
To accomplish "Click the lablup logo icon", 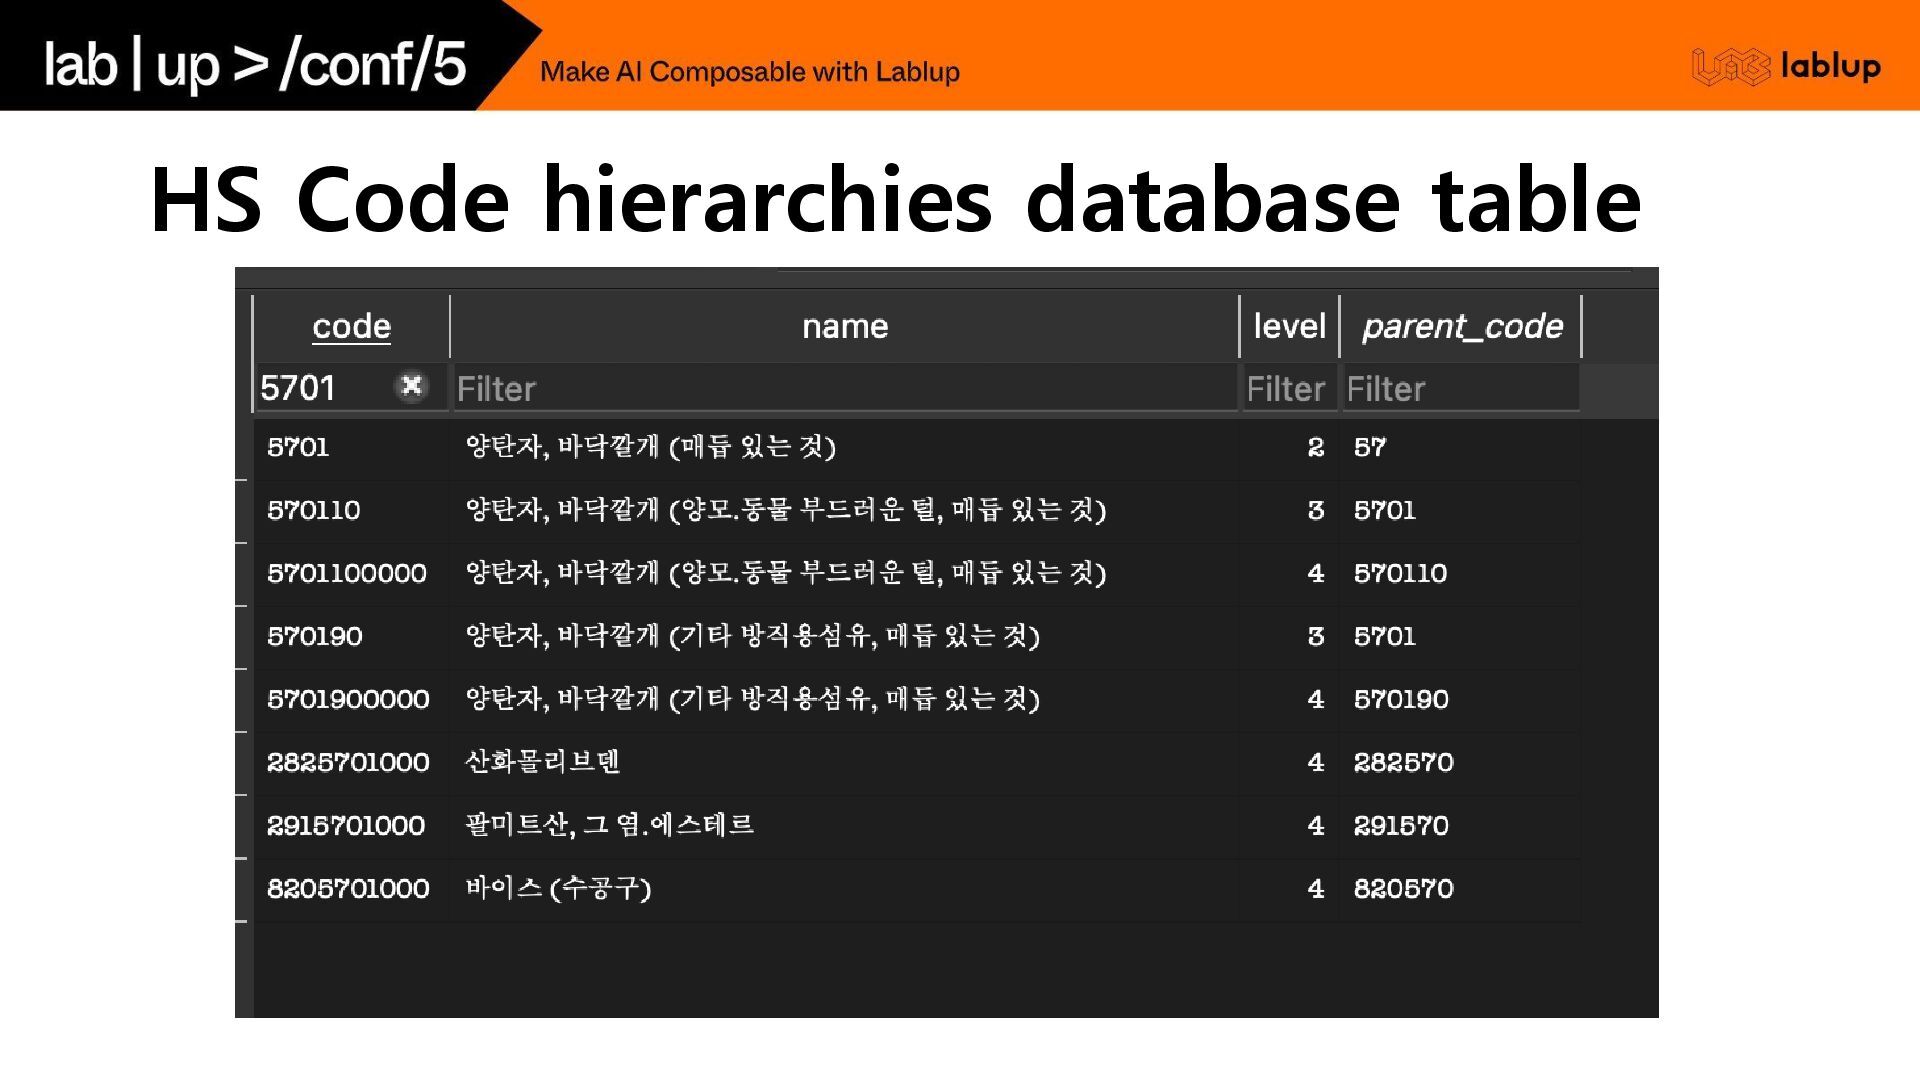I will click(1730, 67).
